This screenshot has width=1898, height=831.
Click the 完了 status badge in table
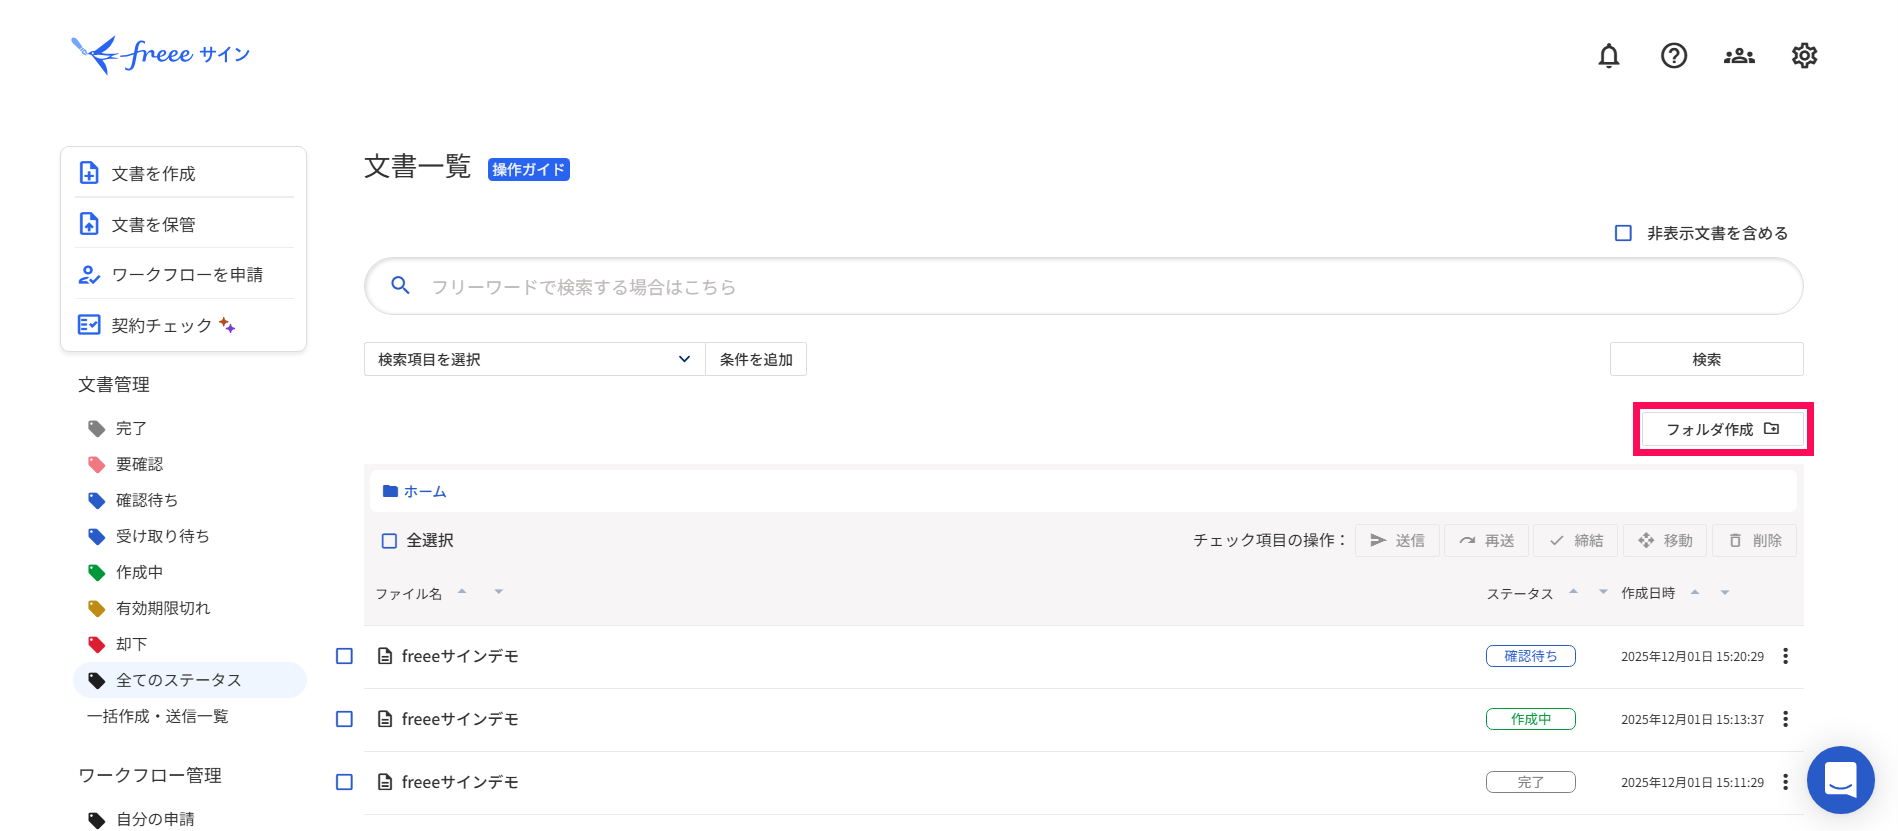pos(1531,782)
